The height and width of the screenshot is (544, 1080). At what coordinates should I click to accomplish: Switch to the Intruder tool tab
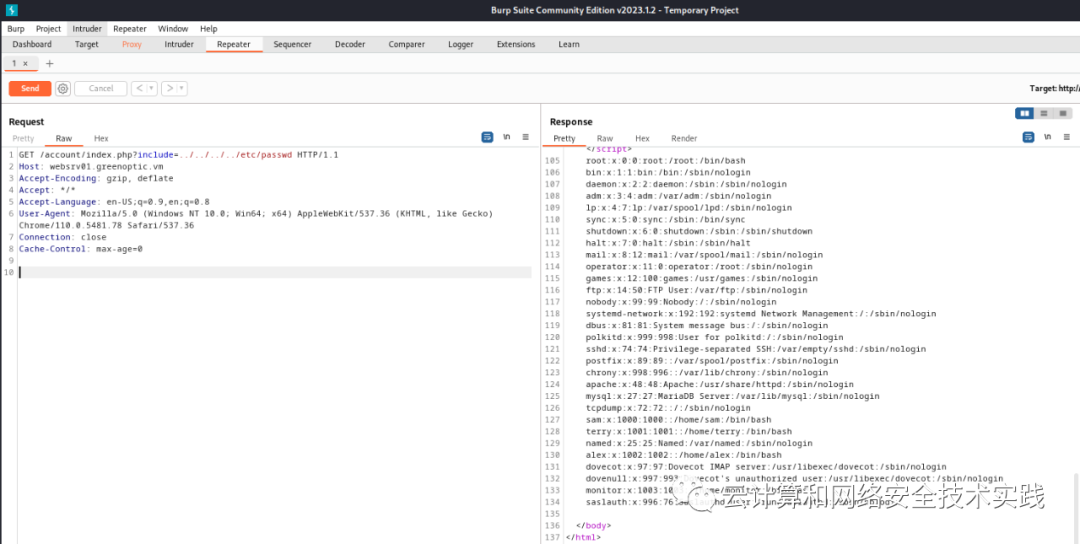point(178,44)
